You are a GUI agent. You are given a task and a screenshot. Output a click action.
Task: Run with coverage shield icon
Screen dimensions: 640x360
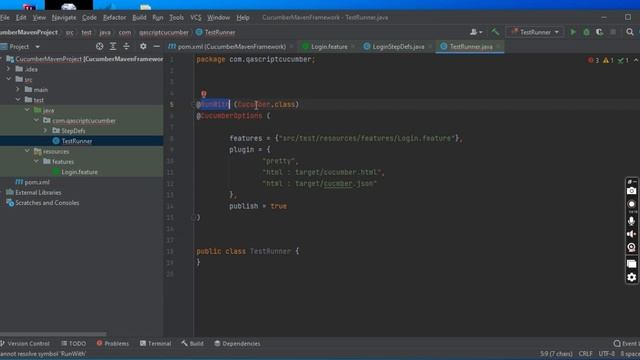600,32
